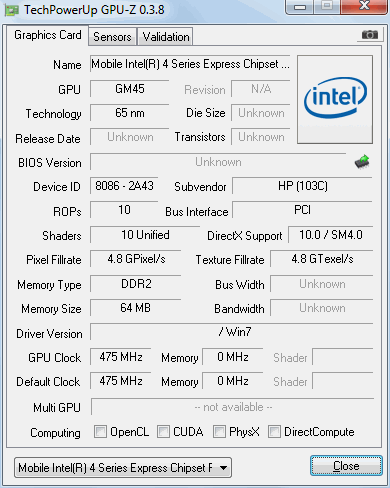Click the GPU field showing GM45
The image size is (390, 488).
pos(130,89)
